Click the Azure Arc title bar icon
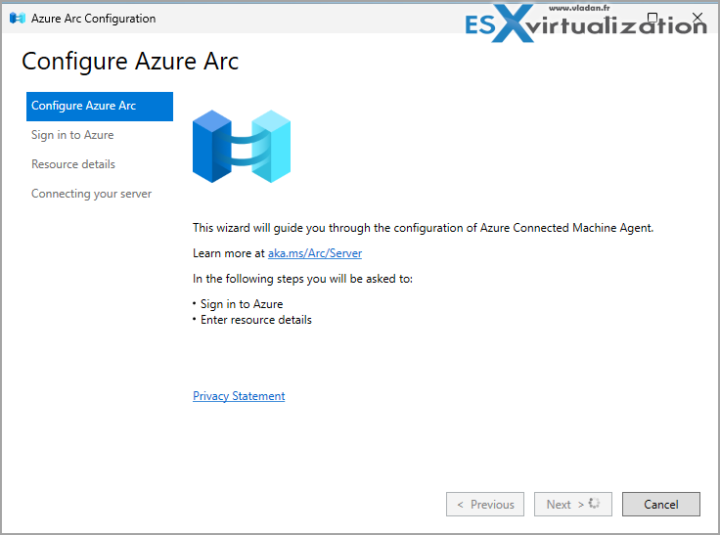The height and width of the screenshot is (535, 720). 17,18
